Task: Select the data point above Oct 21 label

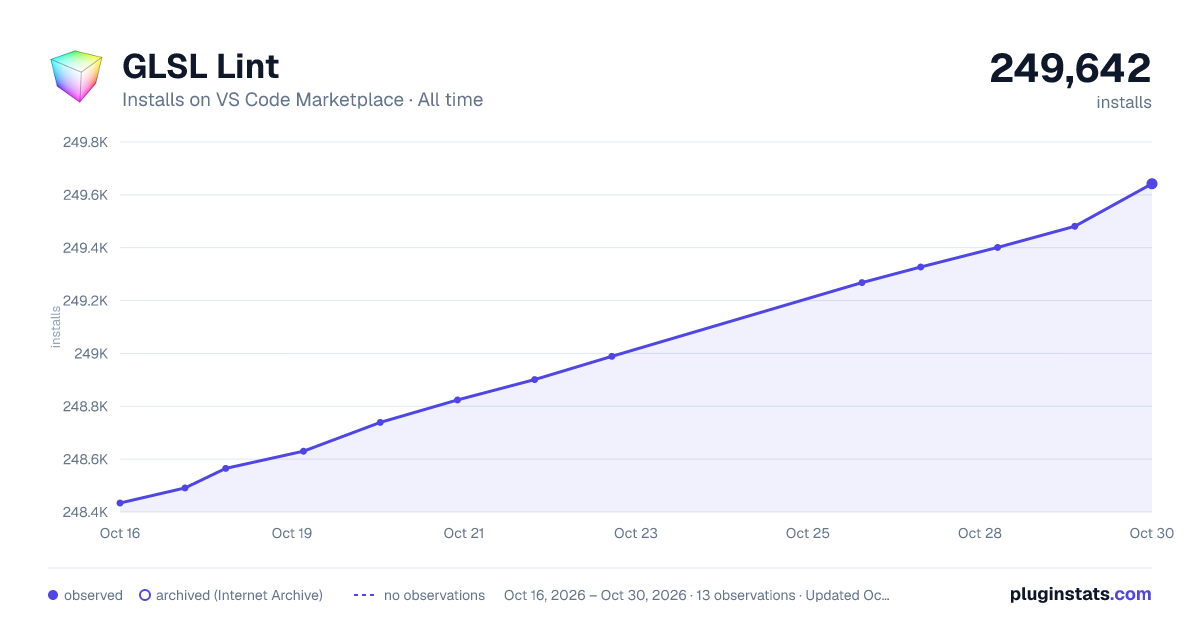Action: 457,400
